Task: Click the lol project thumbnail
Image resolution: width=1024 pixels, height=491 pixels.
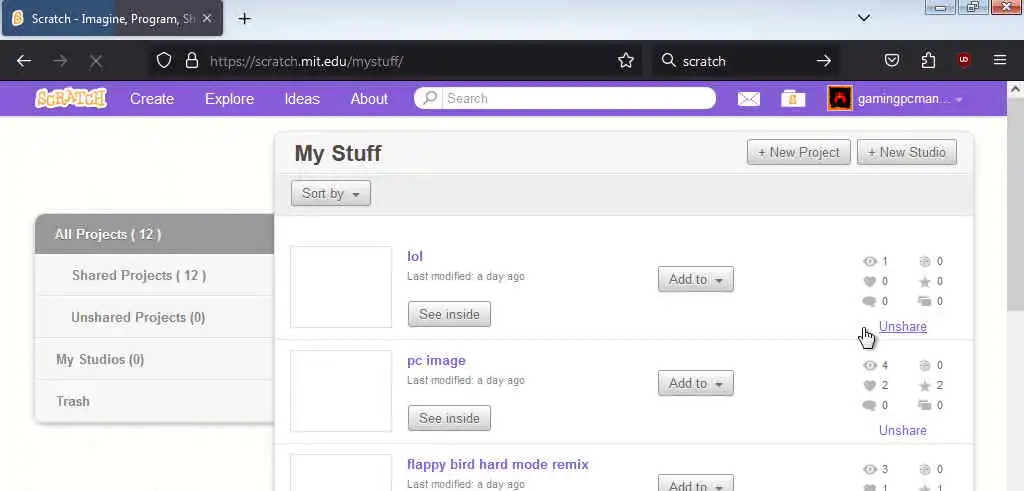Action: tap(341, 287)
